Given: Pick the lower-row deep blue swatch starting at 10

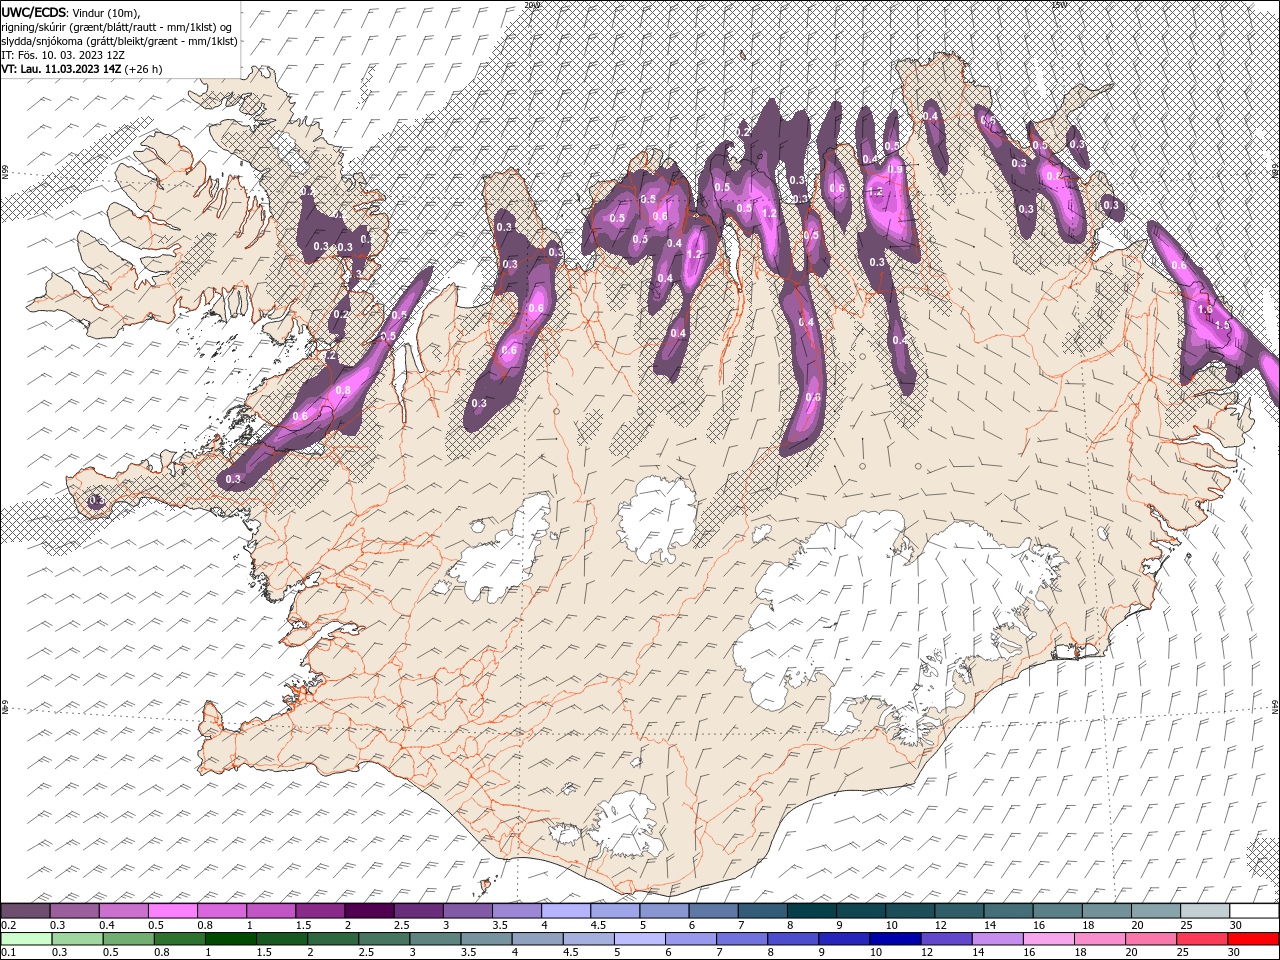Looking at the screenshot, I should pos(894,939).
